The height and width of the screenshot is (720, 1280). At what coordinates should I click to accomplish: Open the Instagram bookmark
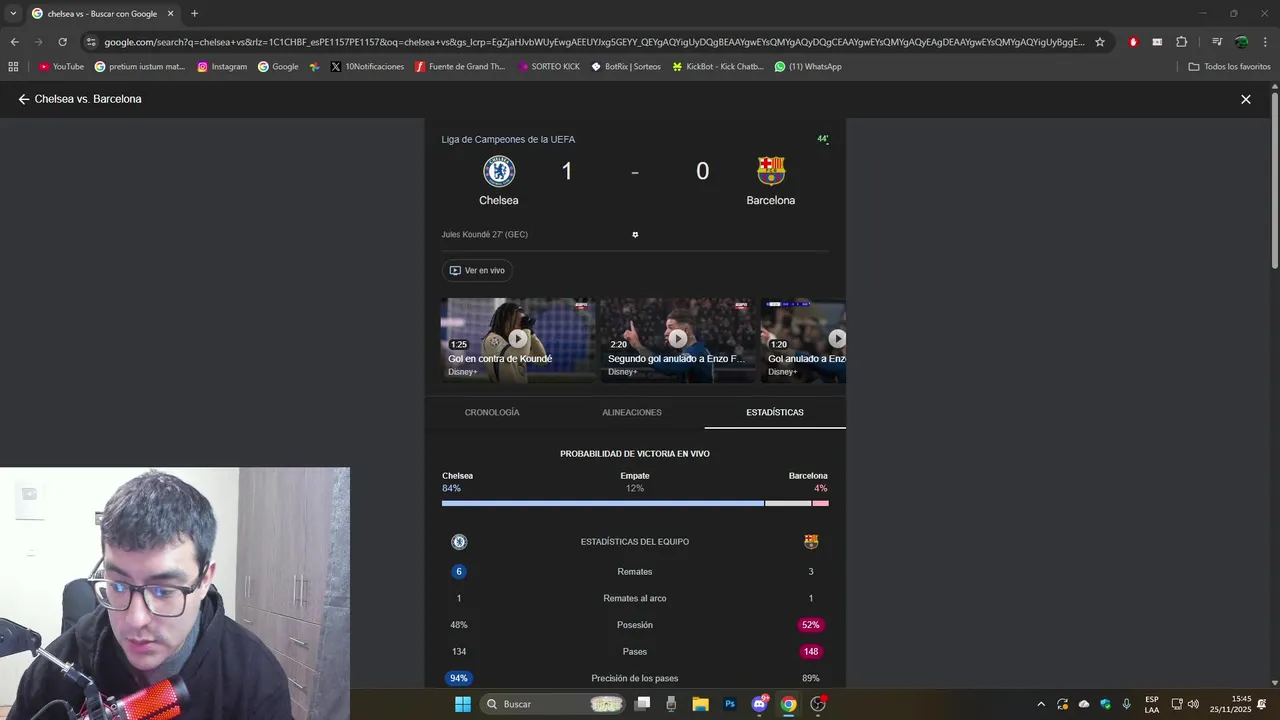(x=222, y=67)
